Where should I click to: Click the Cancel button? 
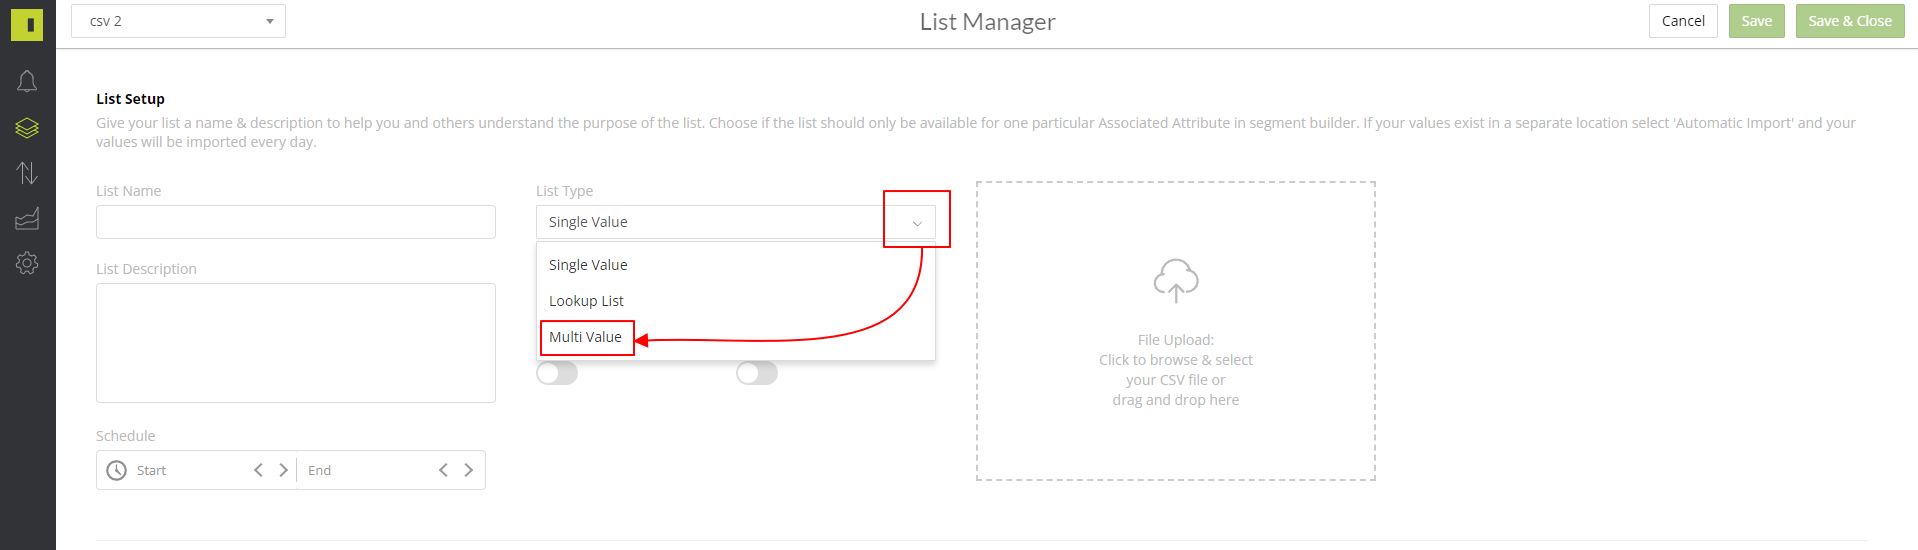(1683, 21)
